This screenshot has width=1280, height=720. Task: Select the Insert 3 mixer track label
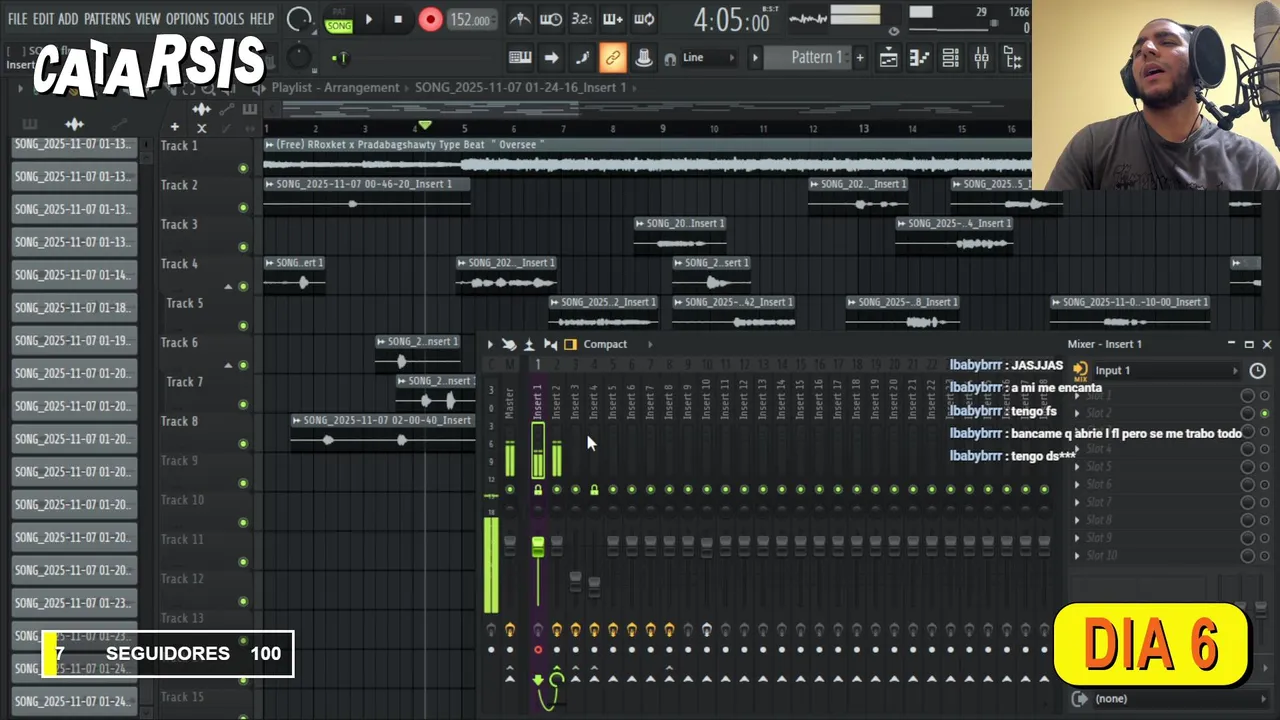(575, 402)
